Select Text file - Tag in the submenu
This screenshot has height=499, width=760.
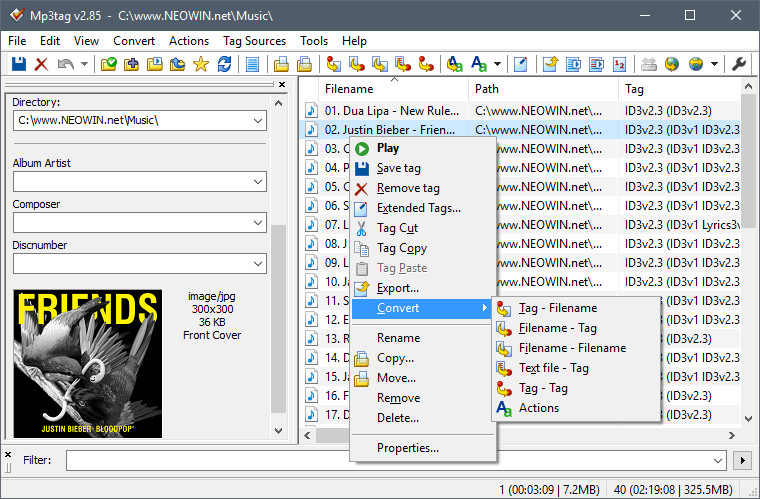(576, 368)
